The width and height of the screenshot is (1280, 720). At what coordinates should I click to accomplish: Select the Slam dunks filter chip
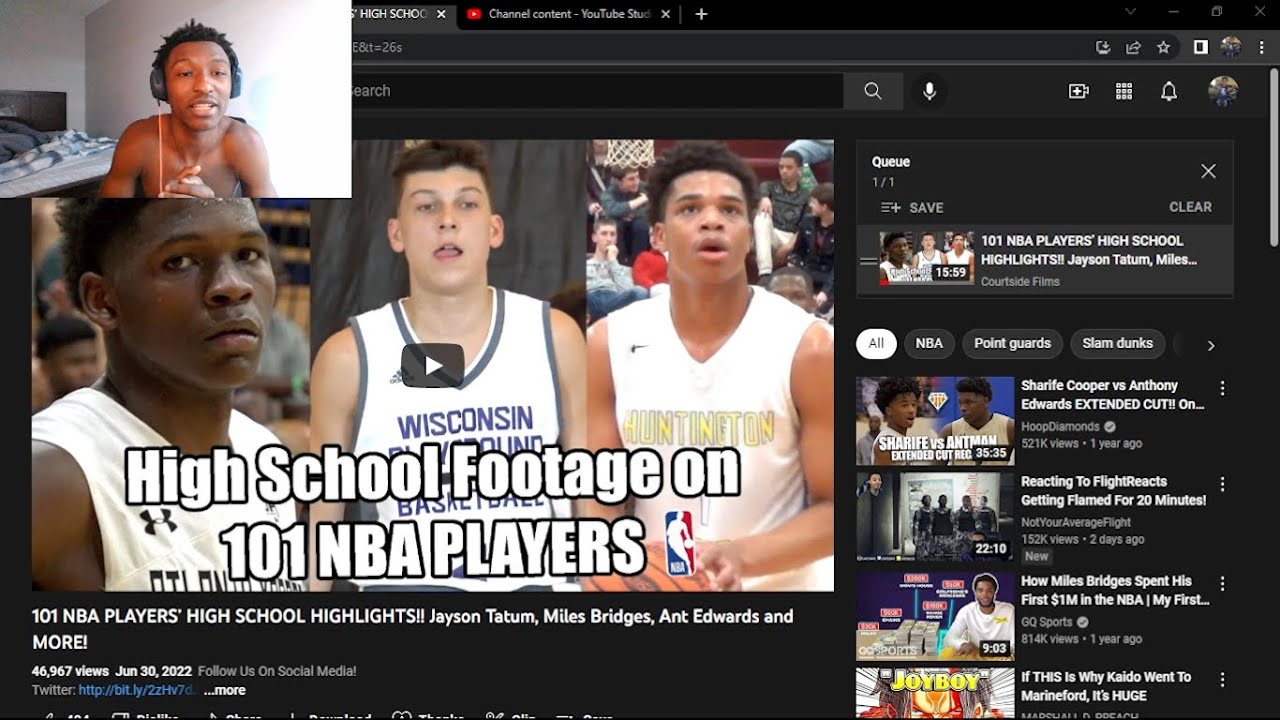pyautogui.click(x=1117, y=343)
